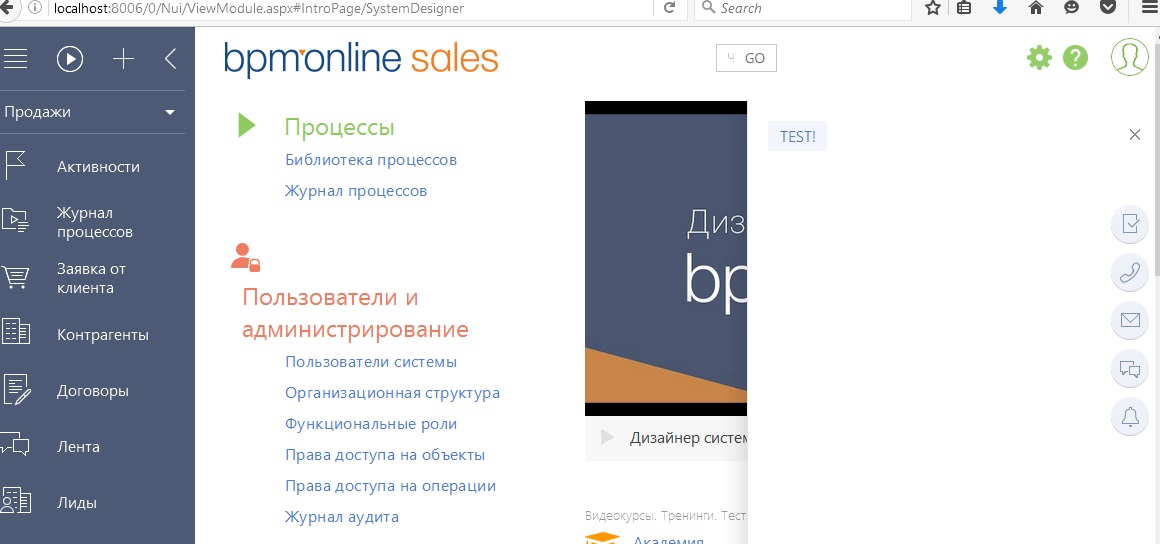Click the browser smiley face icon
Viewport: 1160px width, 544px height.
1071,7
